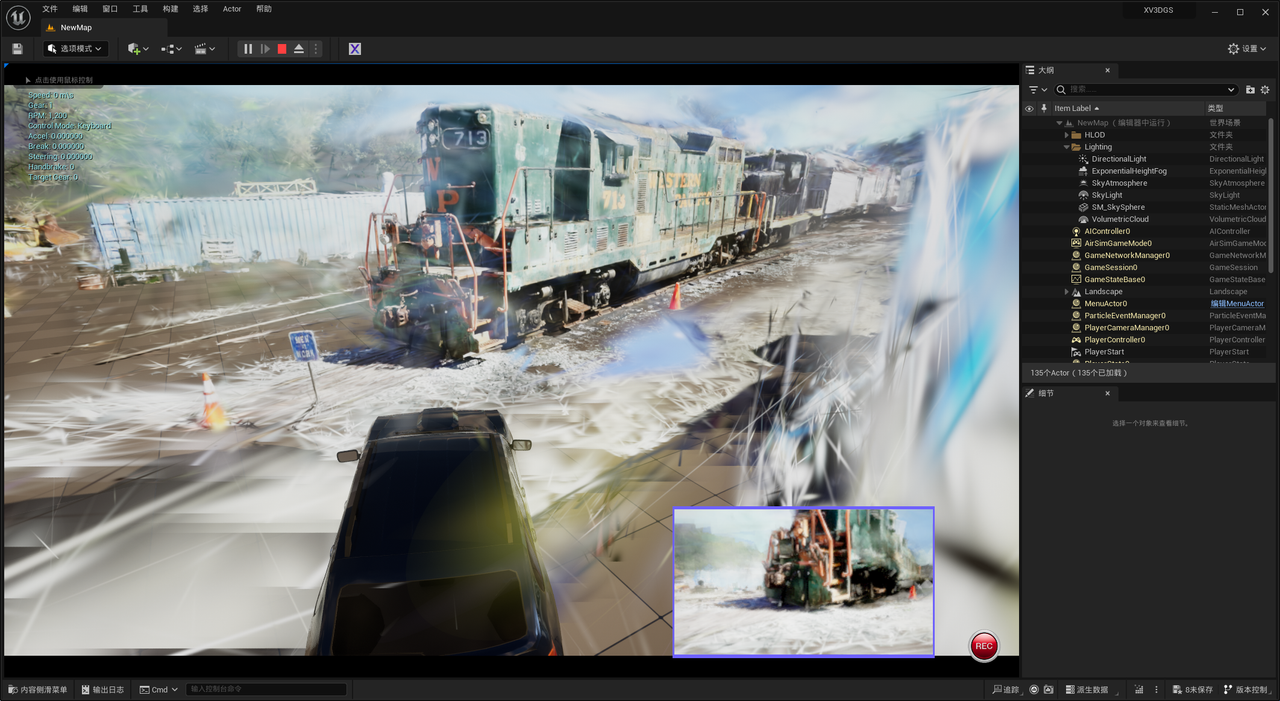The height and width of the screenshot is (701, 1280).
Task: Select the PlayerController0 gamepad icon
Action: coord(1076,339)
